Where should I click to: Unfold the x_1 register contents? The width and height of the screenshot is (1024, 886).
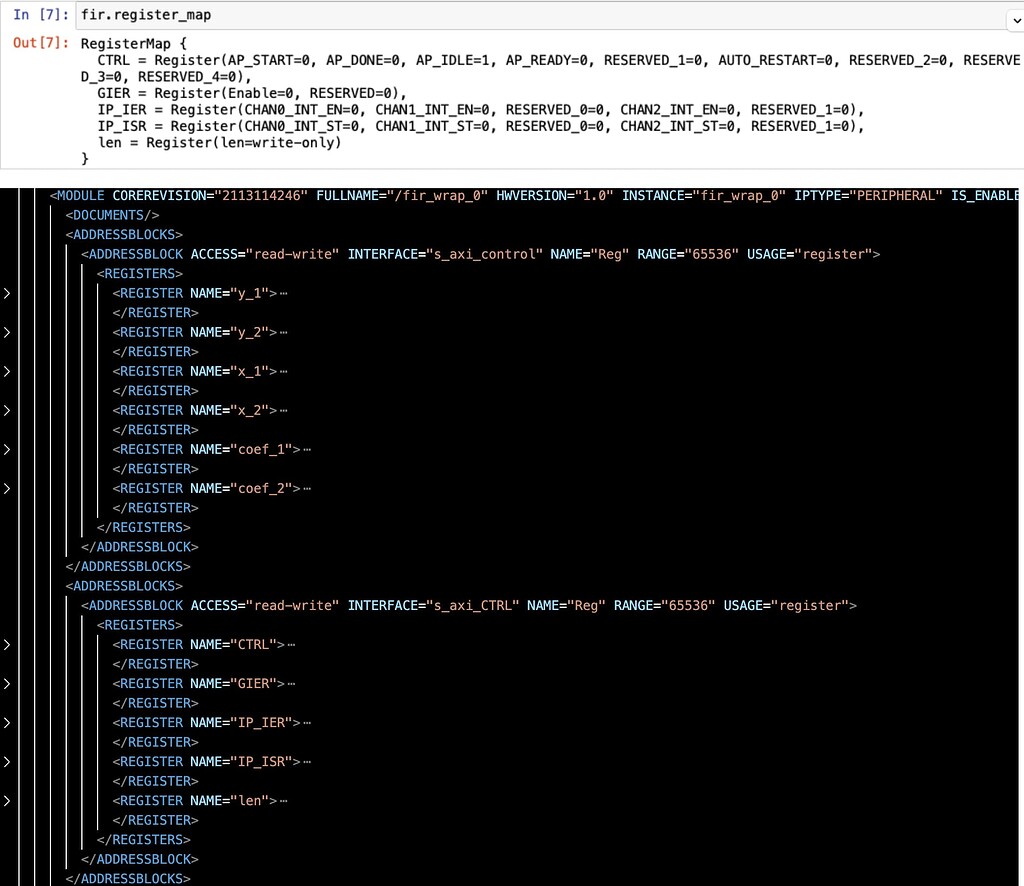tap(7, 370)
